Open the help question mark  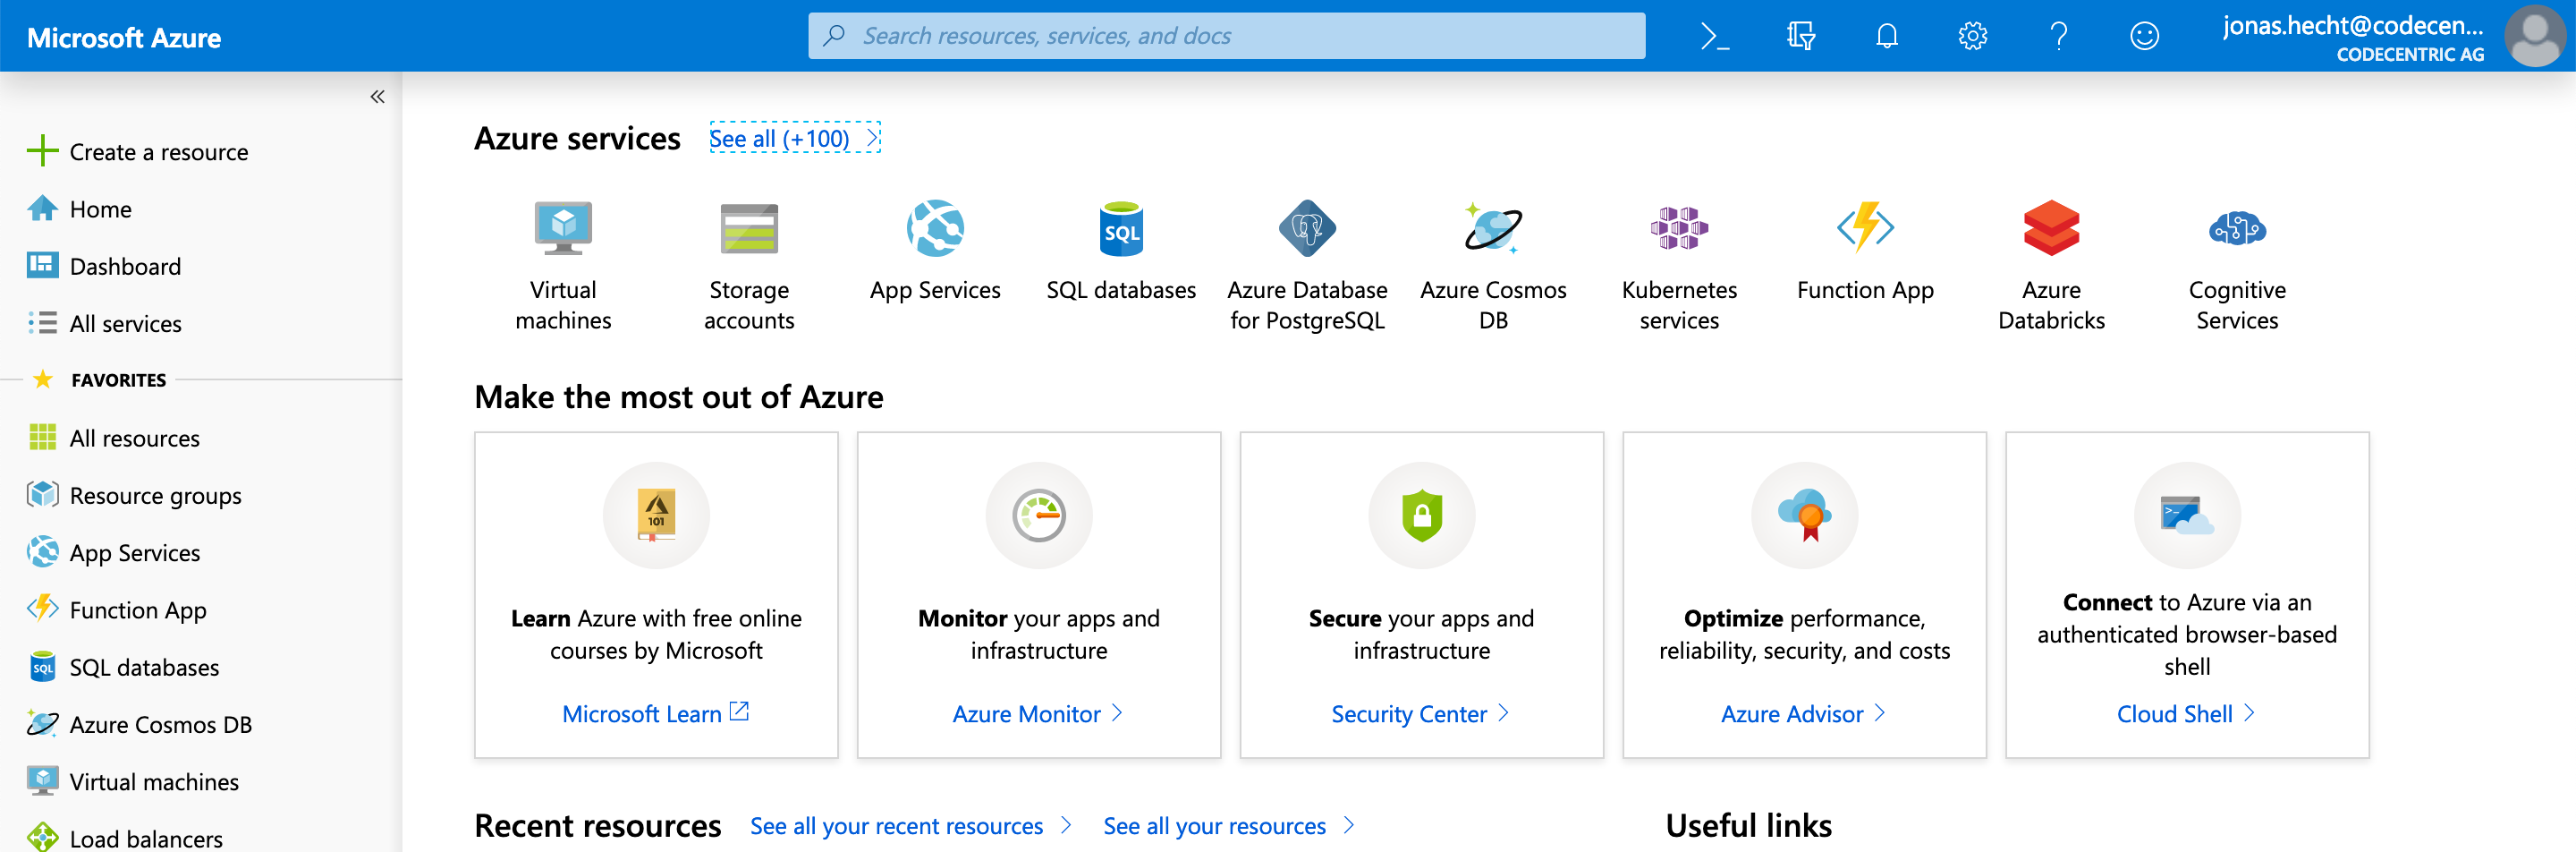2058,37
